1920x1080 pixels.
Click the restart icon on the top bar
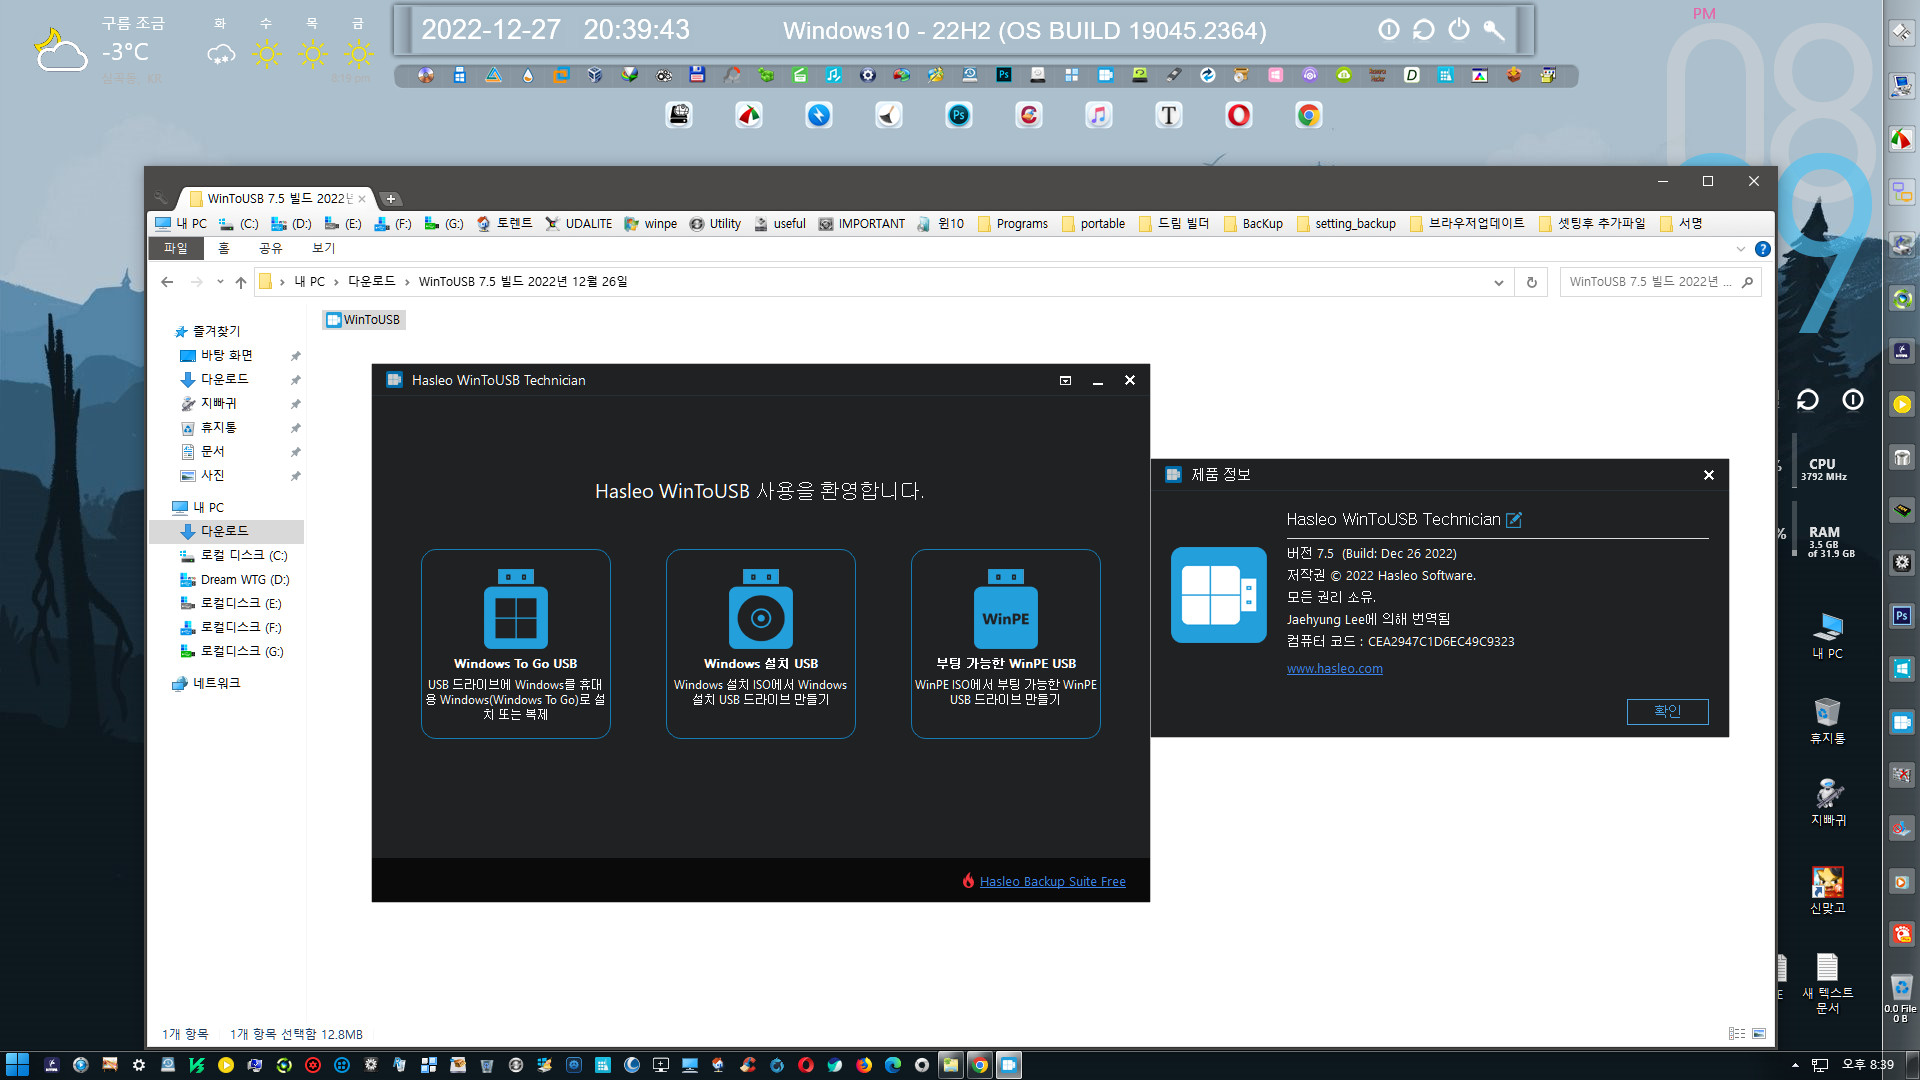coord(1424,30)
